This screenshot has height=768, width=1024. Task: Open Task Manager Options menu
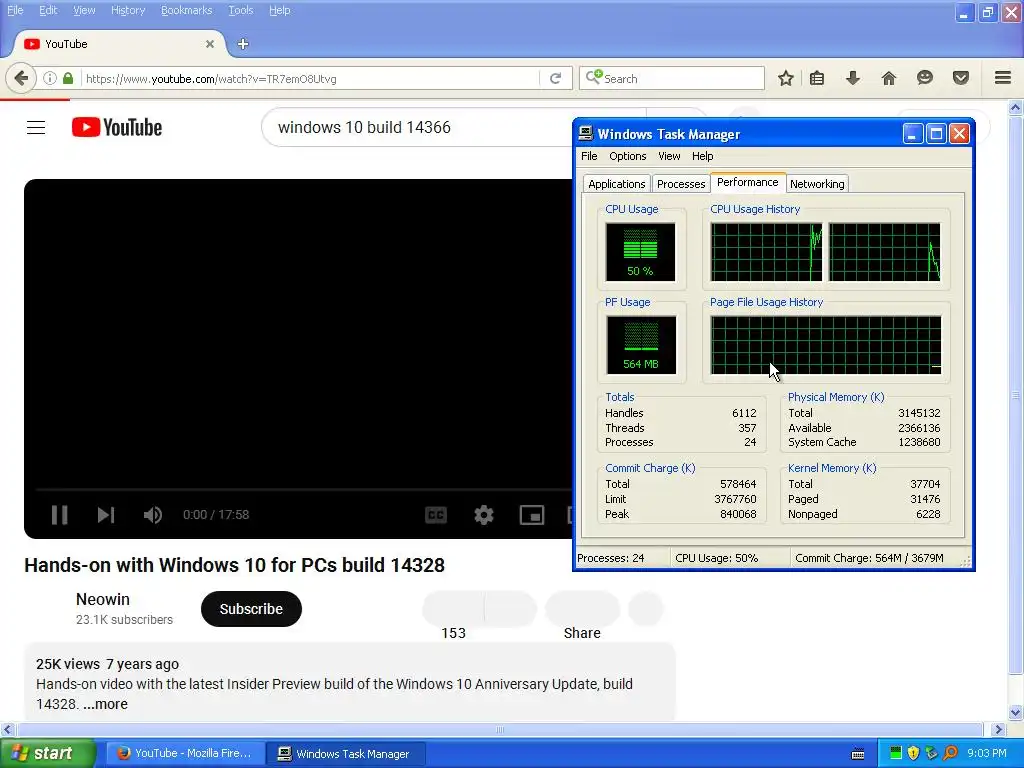628,156
